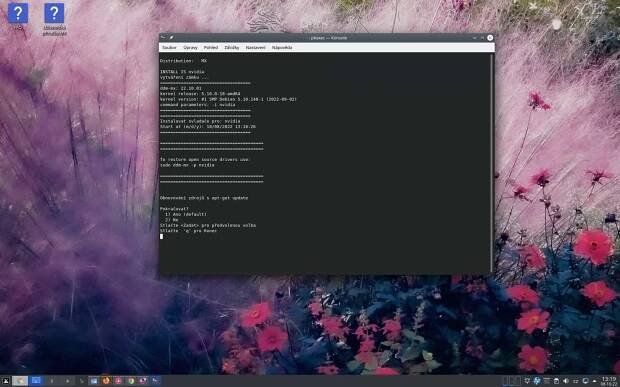This screenshot has width=620, height=387.
Task: Click the 'sudo ddm-mx -p nvidia' line
Action: pyautogui.click(x=187, y=165)
